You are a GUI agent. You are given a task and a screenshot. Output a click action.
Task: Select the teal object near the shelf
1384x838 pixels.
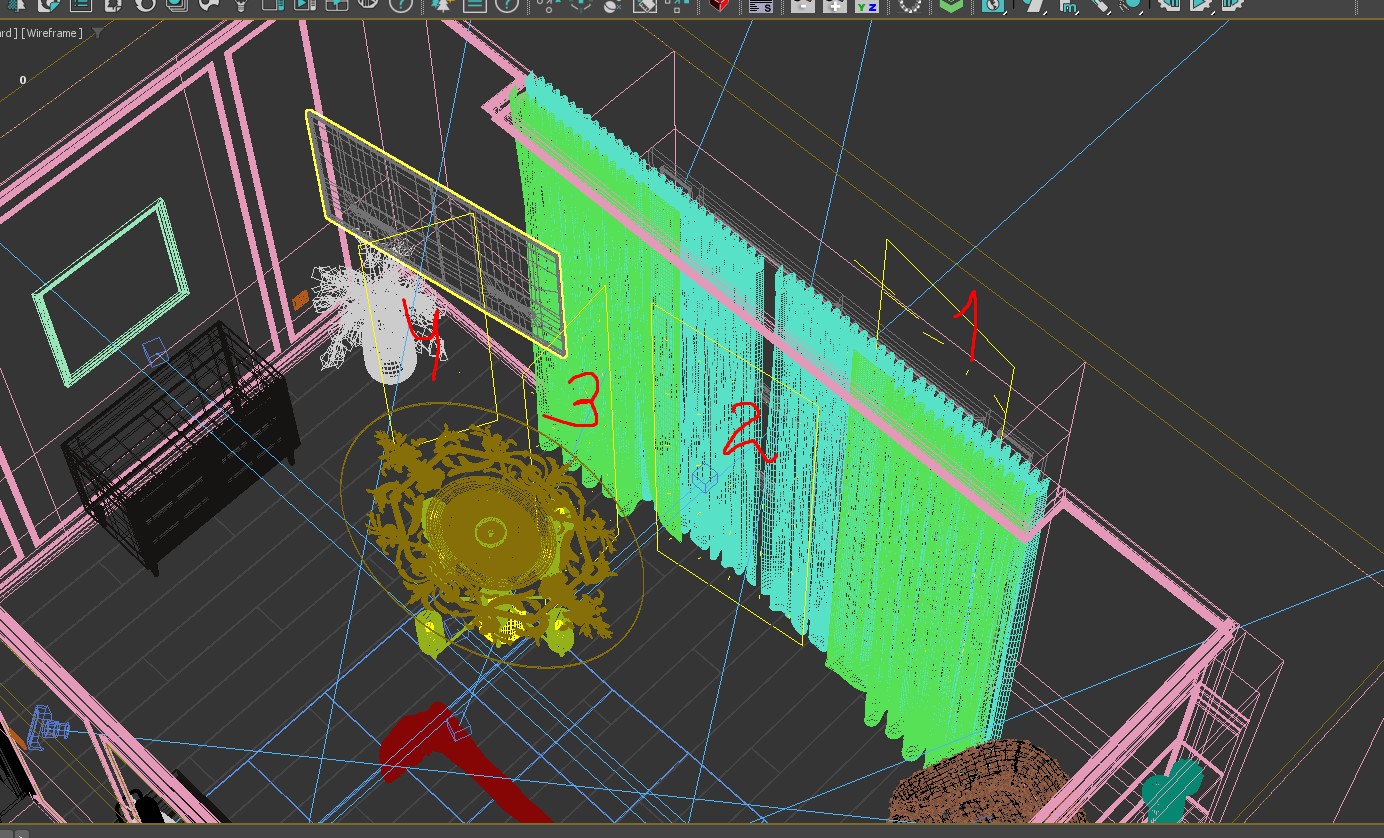point(1172,787)
